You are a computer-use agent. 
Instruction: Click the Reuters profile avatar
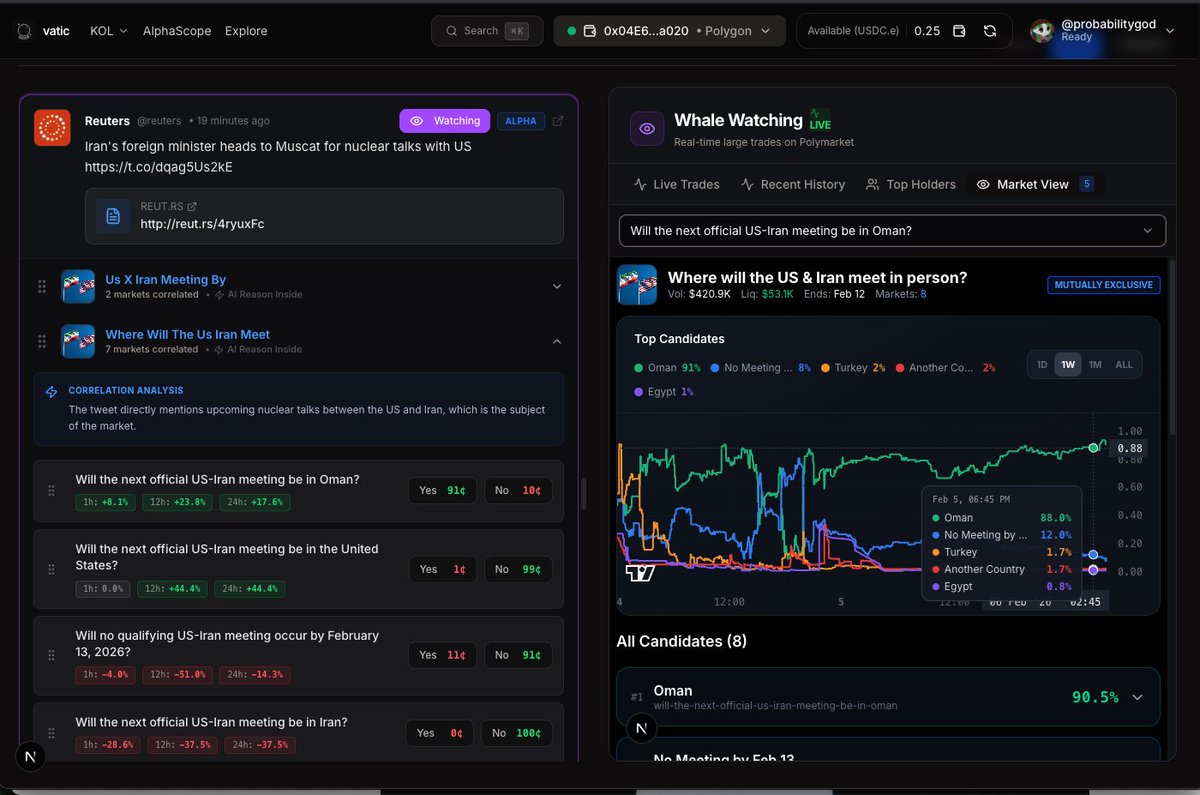point(52,128)
